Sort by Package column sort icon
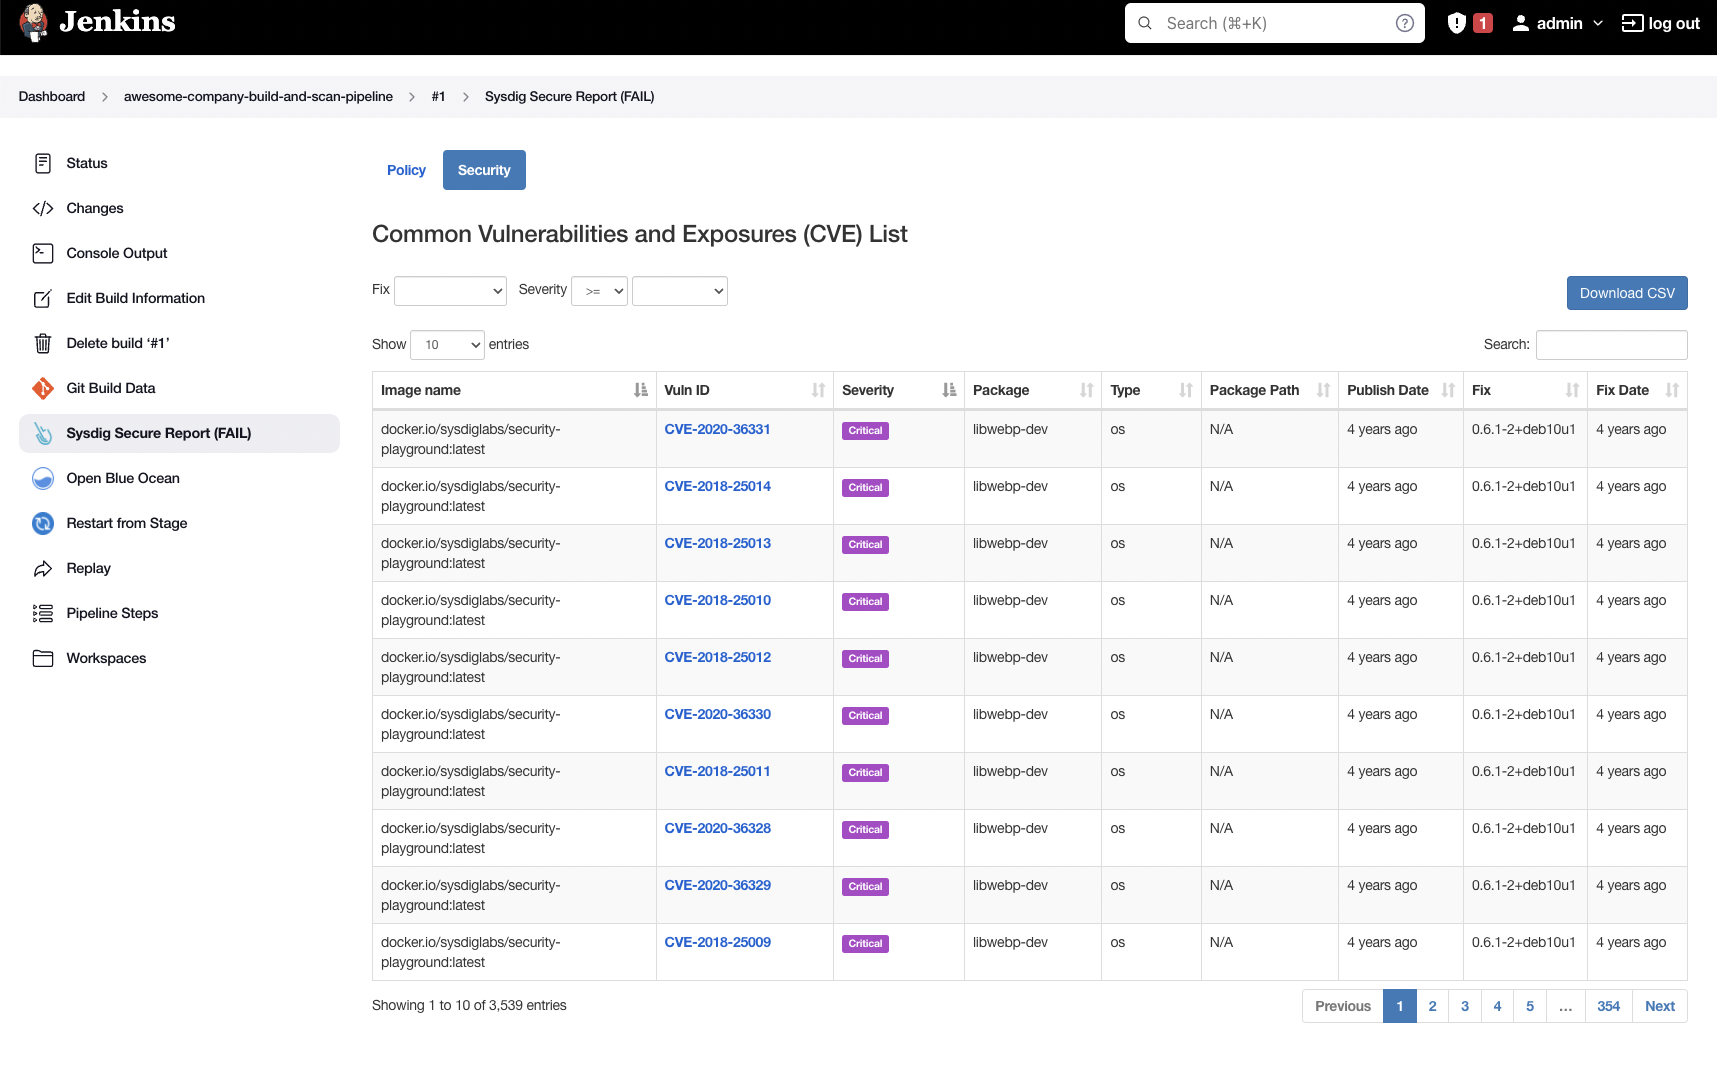1717x1078 pixels. pyautogui.click(x=1087, y=390)
